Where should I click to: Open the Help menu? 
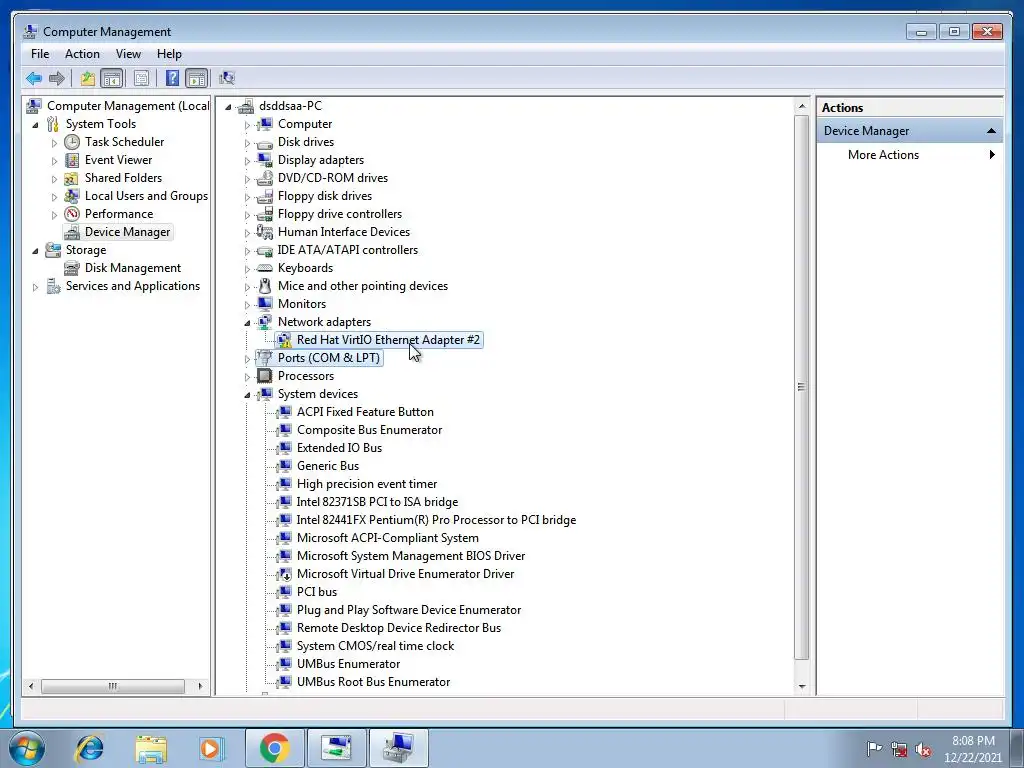[x=169, y=54]
